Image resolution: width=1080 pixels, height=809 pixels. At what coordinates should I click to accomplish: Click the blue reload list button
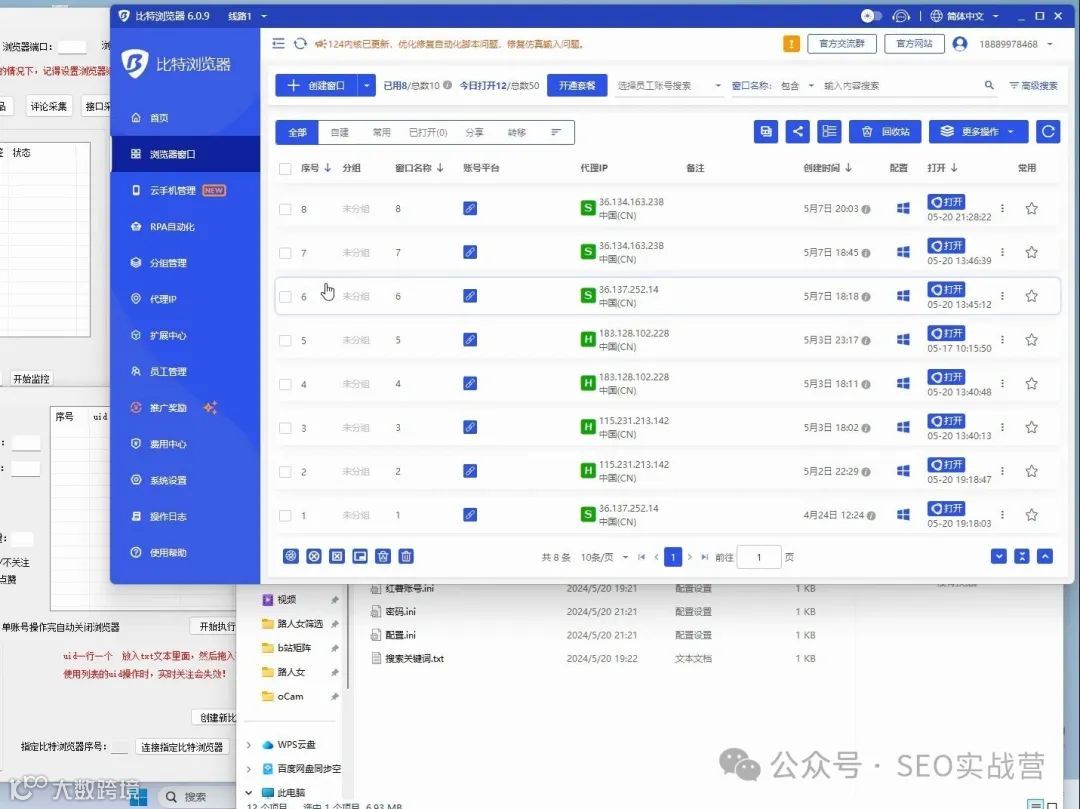[x=1048, y=132]
